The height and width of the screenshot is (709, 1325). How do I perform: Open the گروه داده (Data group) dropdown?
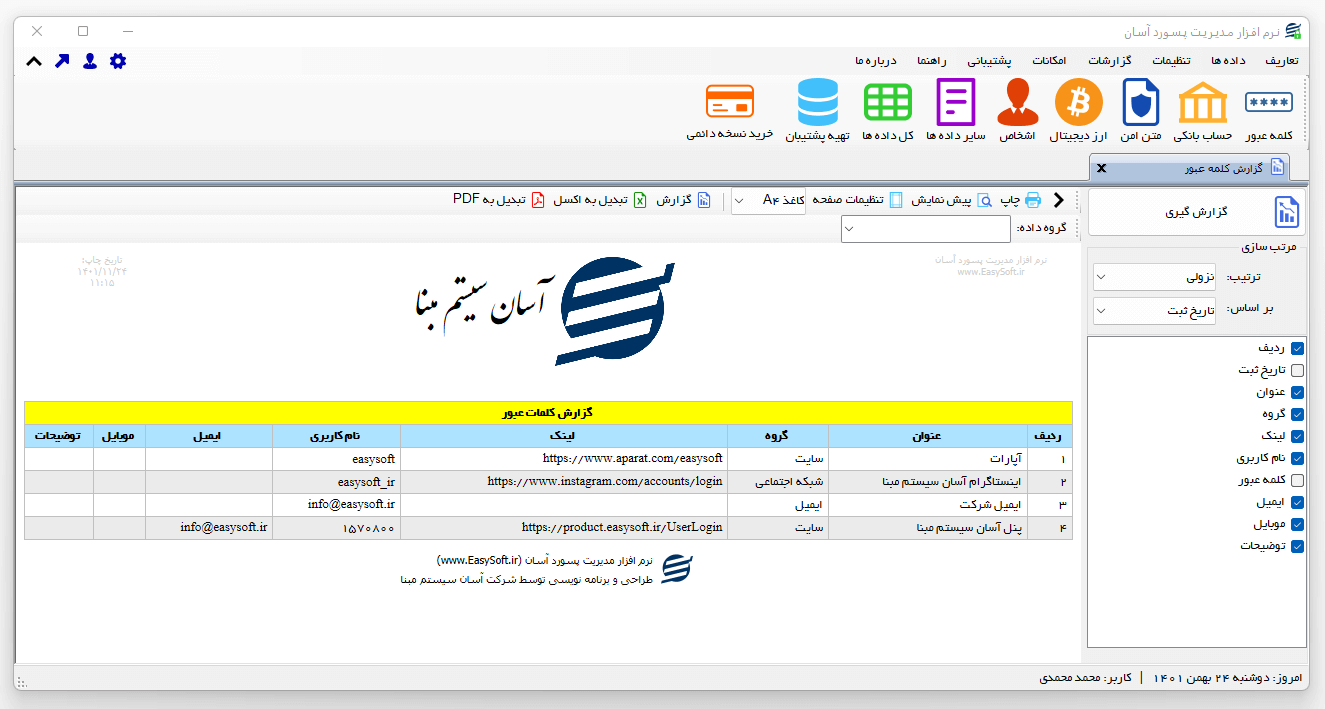click(x=925, y=229)
